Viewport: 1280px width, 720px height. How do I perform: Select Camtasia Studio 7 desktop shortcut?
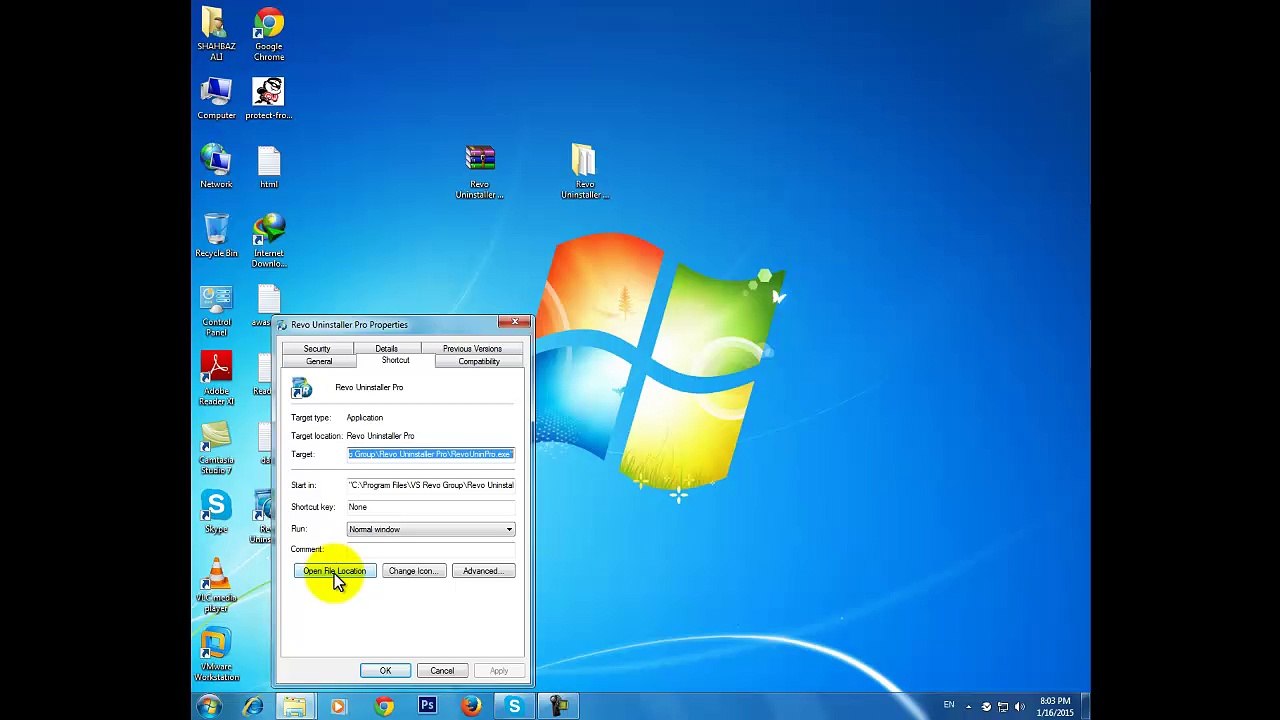pyautogui.click(x=216, y=449)
